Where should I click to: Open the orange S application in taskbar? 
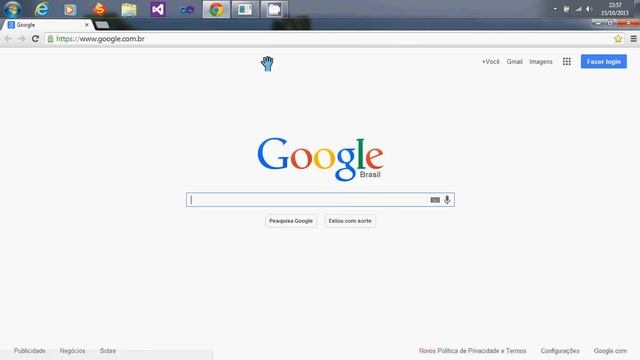100,9
